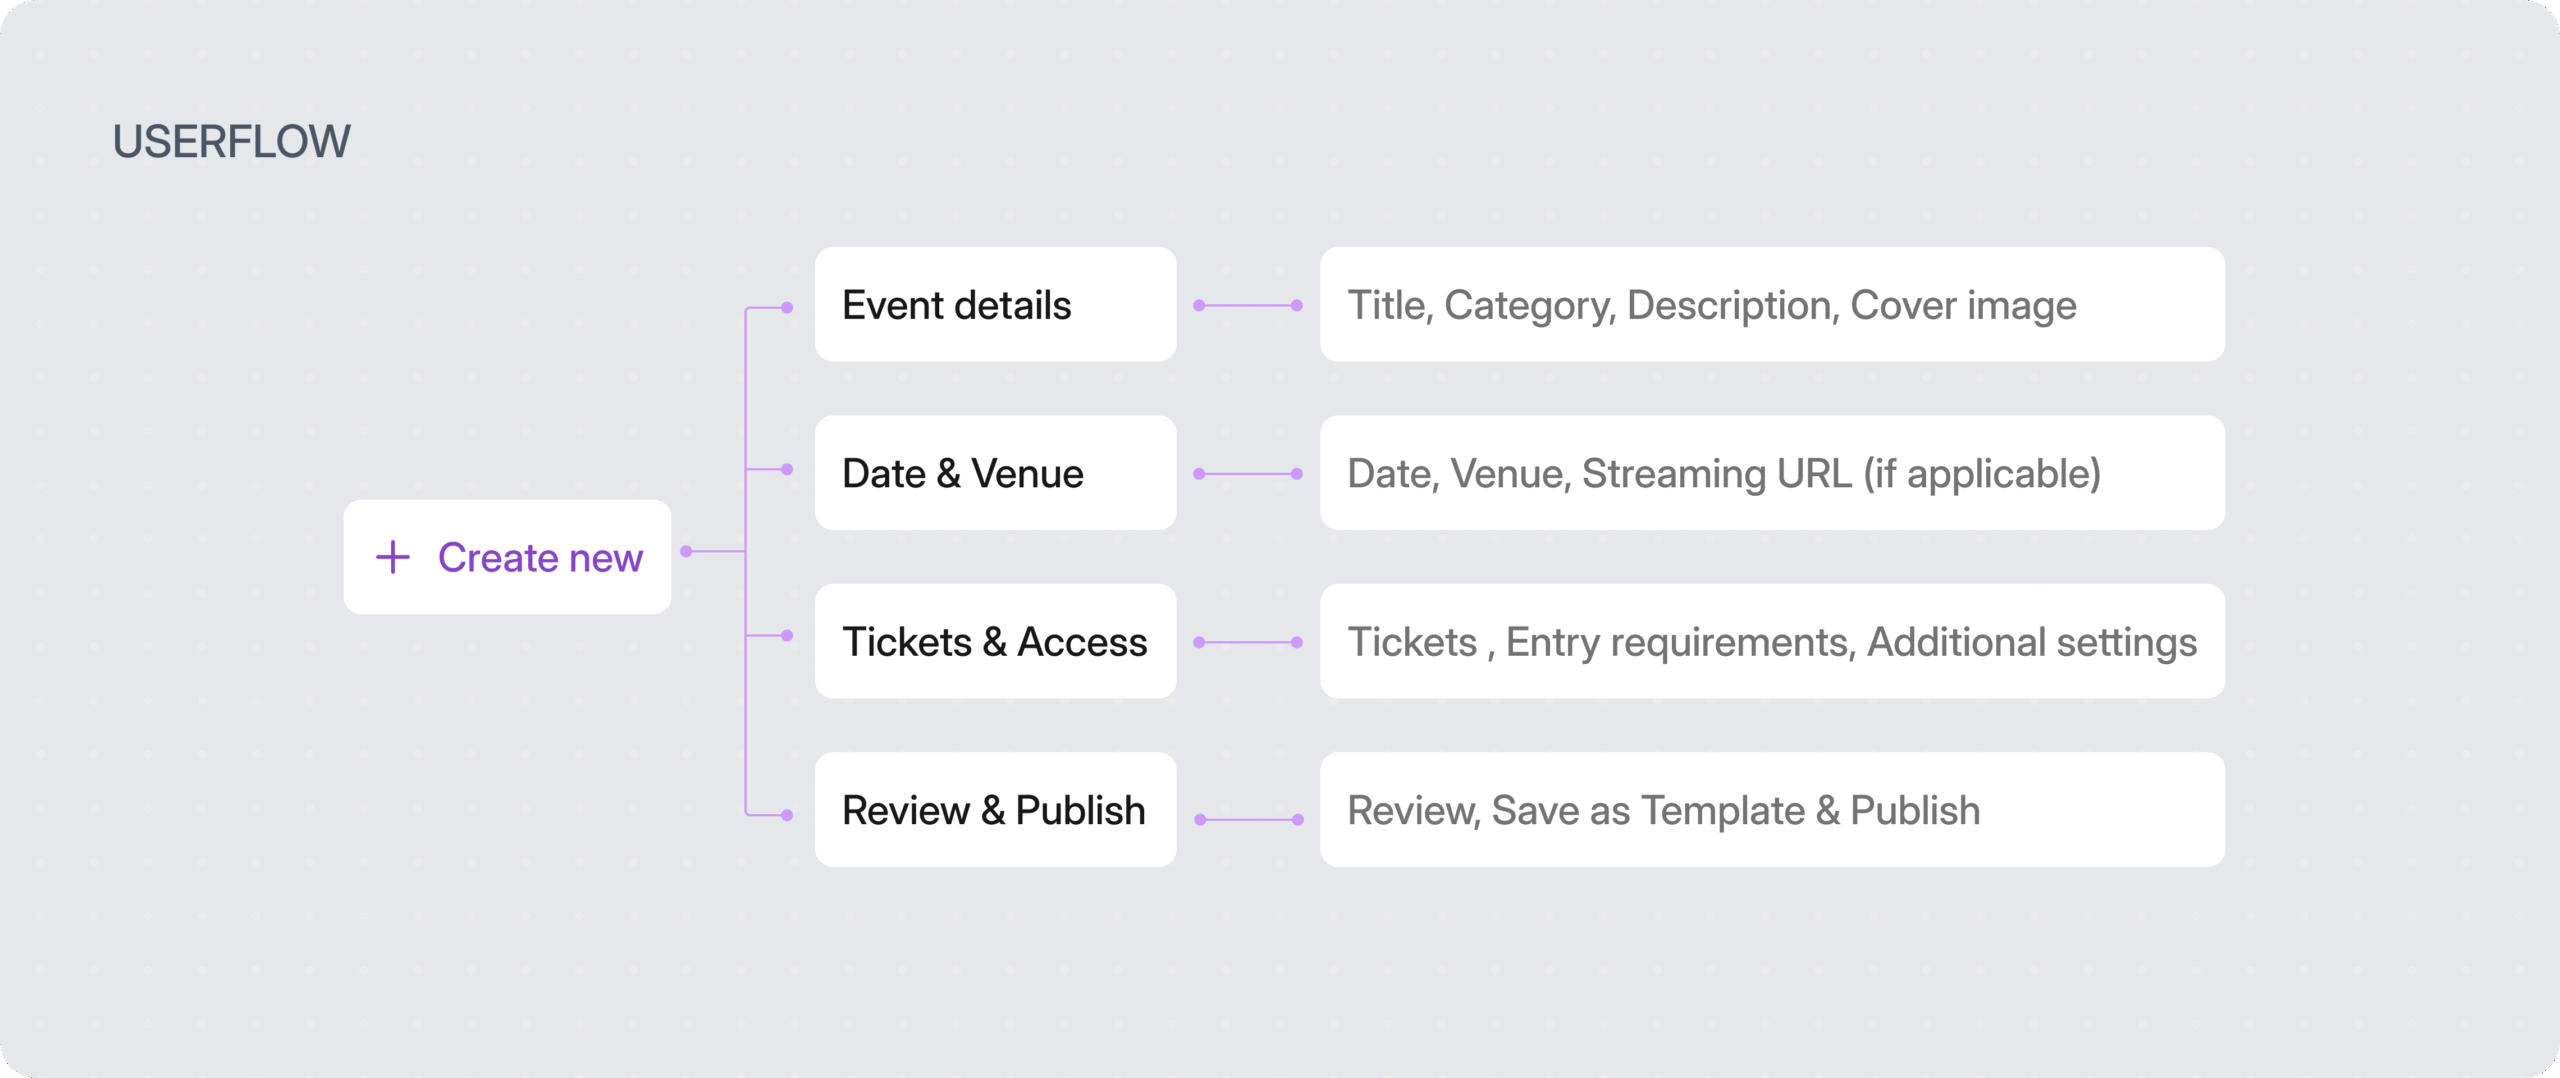This screenshot has height=1078, width=2560.
Task: Click connector dot right of Tickets & Access box
Action: click(x=1199, y=643)
